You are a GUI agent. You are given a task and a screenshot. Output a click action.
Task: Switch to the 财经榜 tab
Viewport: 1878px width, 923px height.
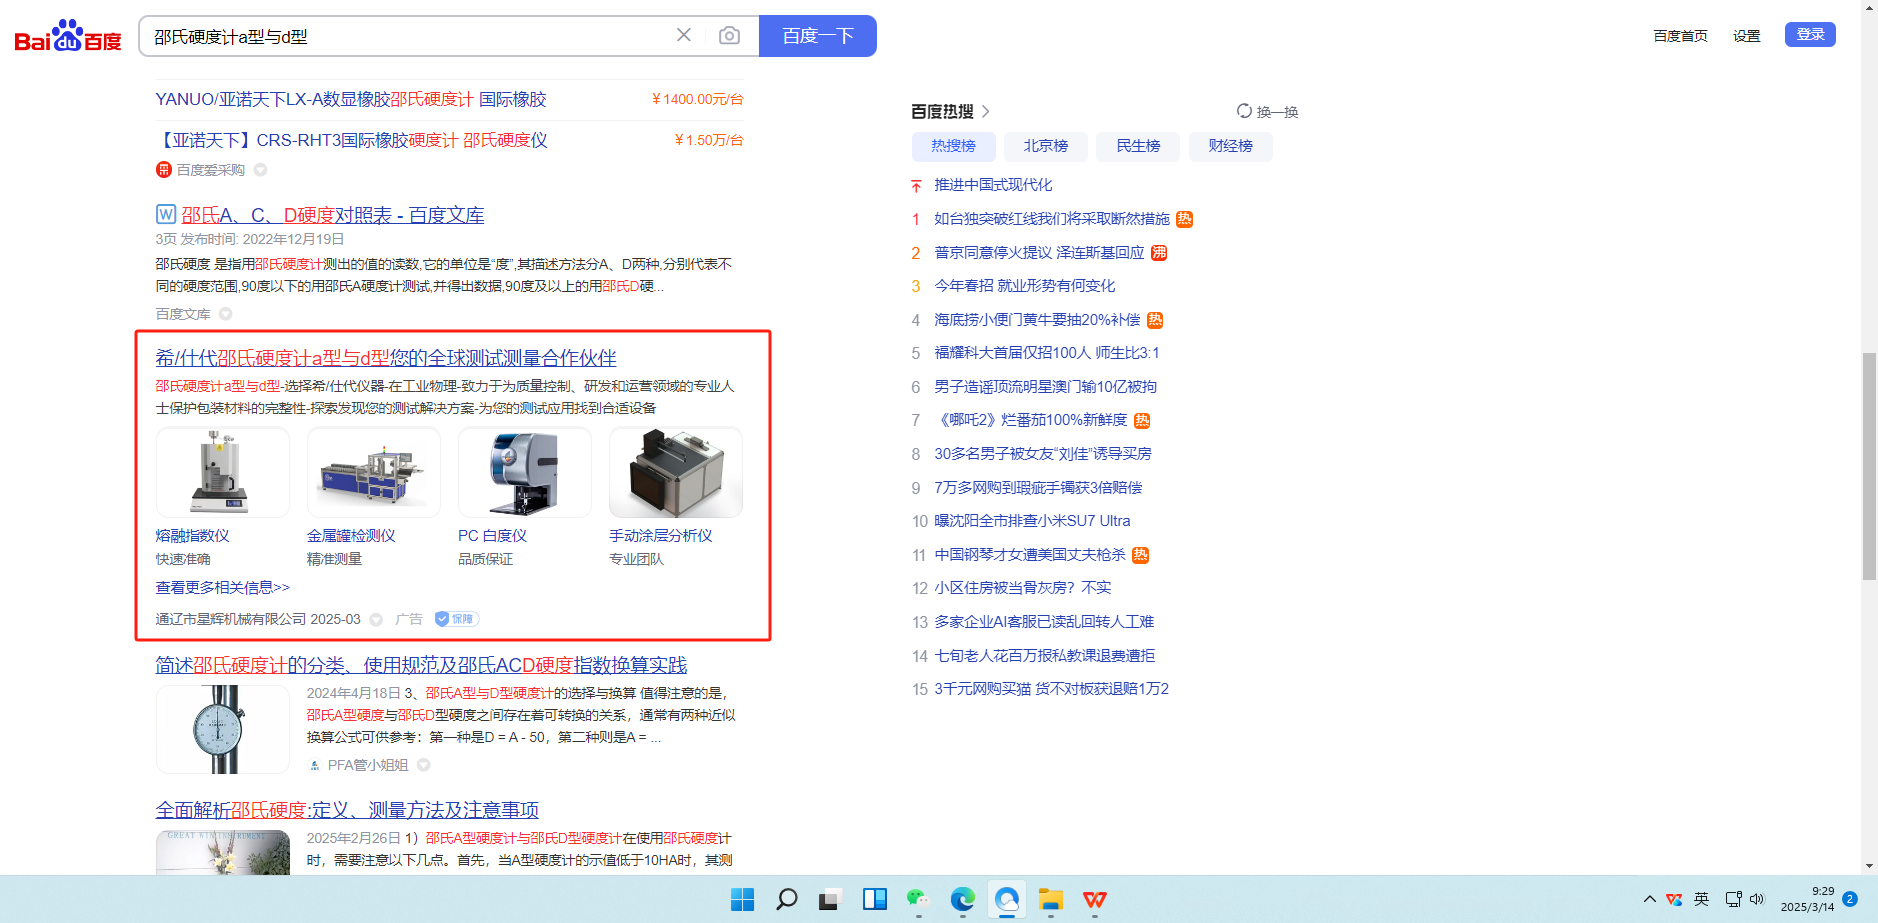pyautogui.click(x=1230, y=146)
